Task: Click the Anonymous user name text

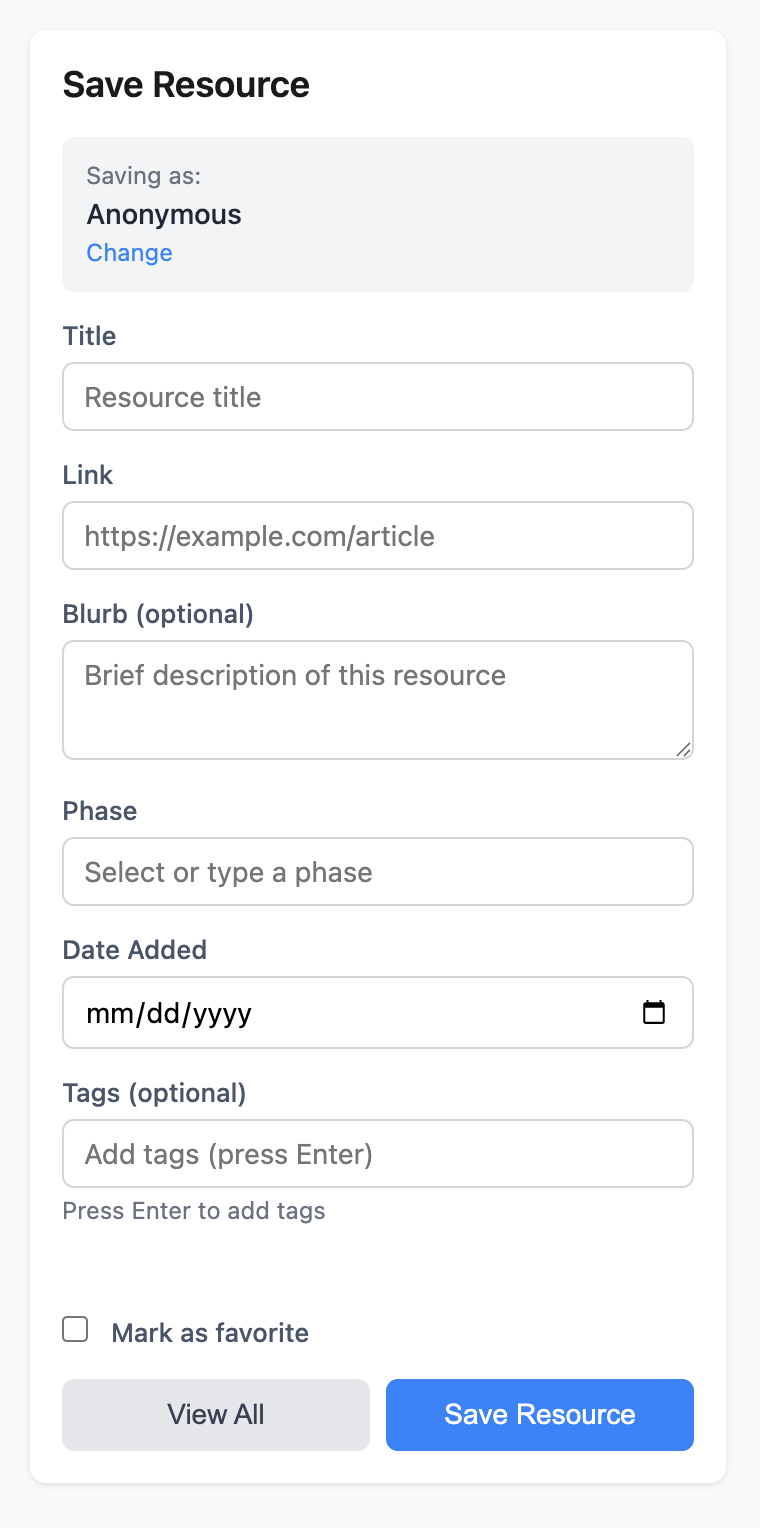Action: [x=164, y=215]
